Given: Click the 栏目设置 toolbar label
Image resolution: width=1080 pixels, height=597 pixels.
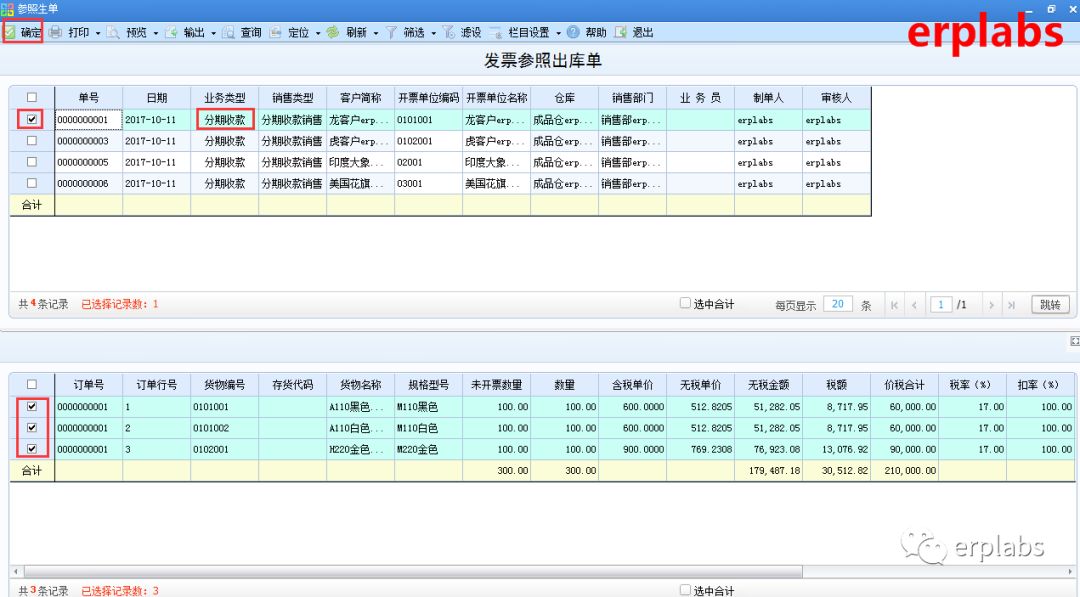Looking at the screenshot, I should point(529,32).
